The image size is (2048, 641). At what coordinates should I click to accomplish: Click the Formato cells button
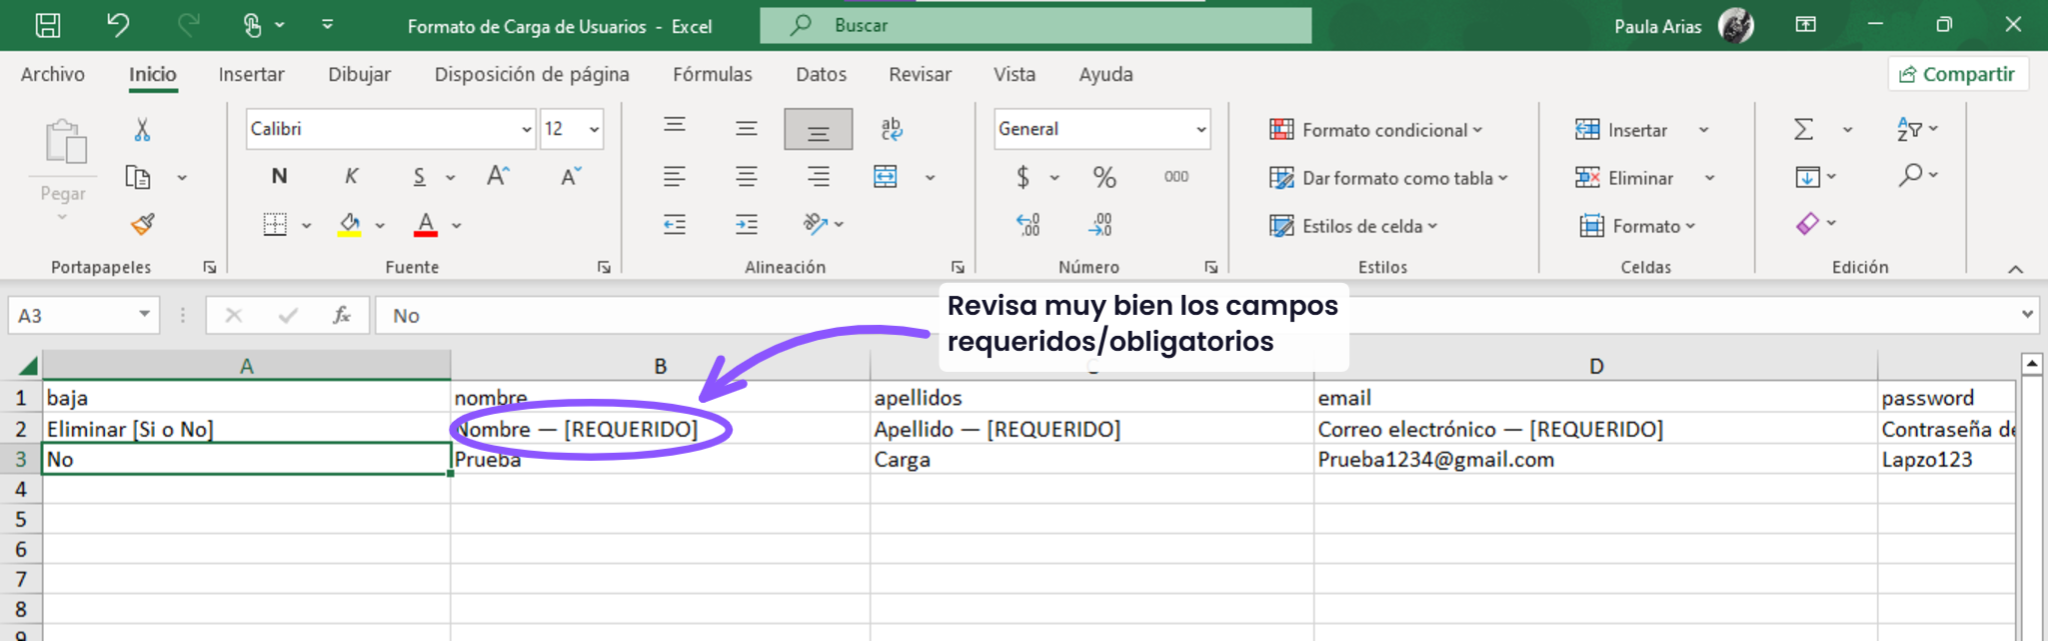tap(1637, 226)
